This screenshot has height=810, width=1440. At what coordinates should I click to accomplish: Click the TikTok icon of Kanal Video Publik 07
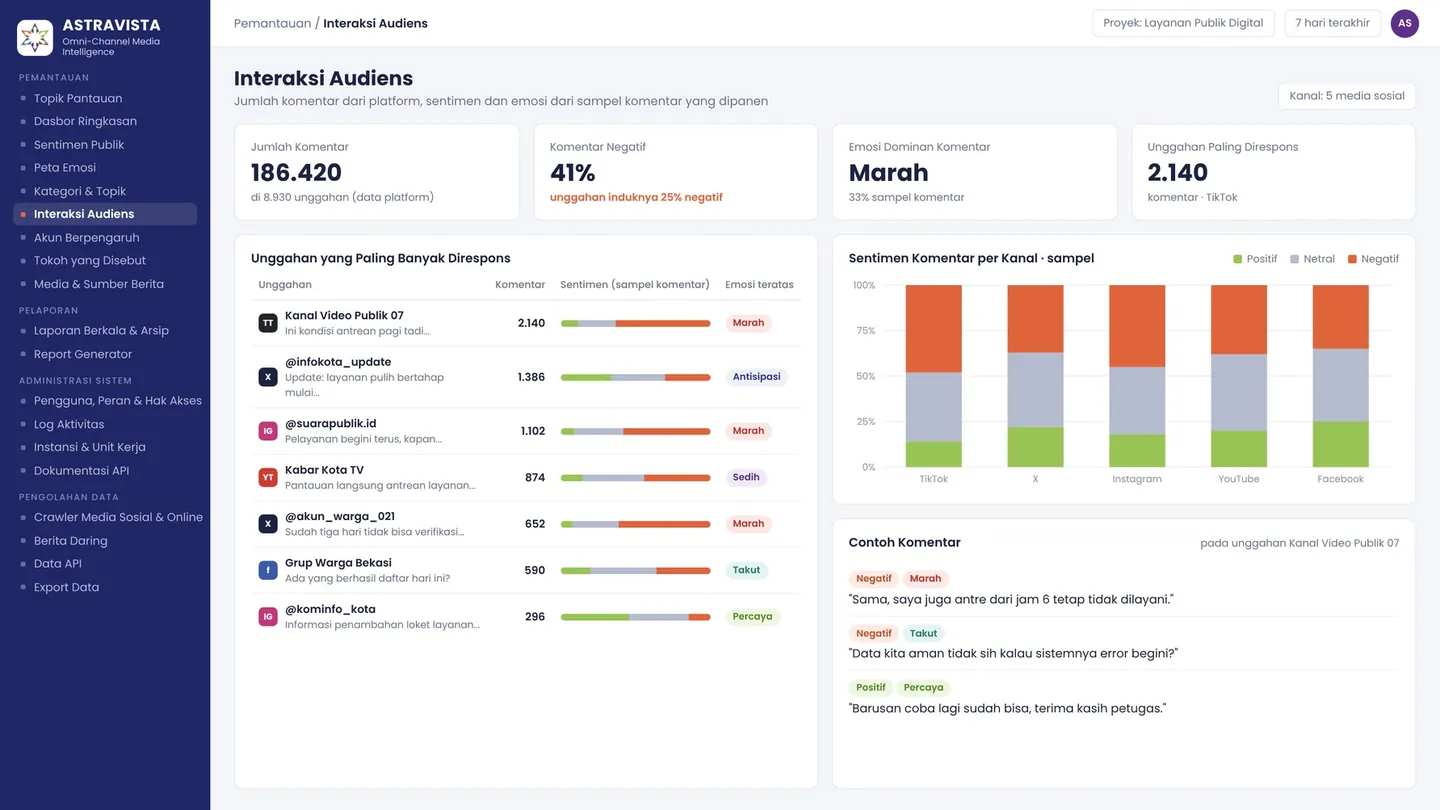pos(268,323)
